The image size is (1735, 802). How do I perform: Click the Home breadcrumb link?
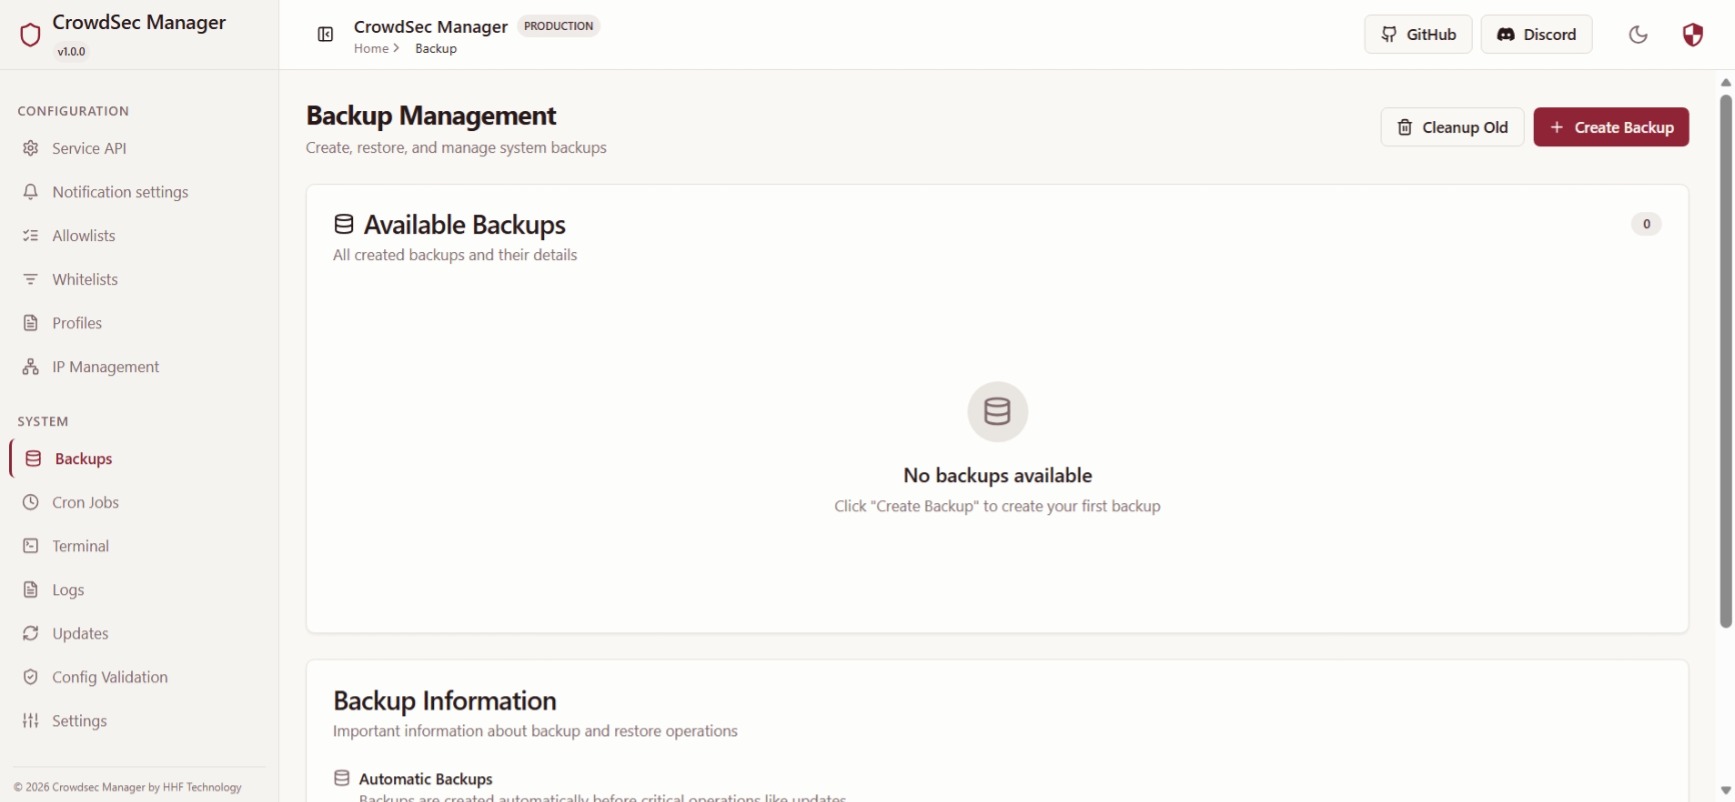pos(371,49)
